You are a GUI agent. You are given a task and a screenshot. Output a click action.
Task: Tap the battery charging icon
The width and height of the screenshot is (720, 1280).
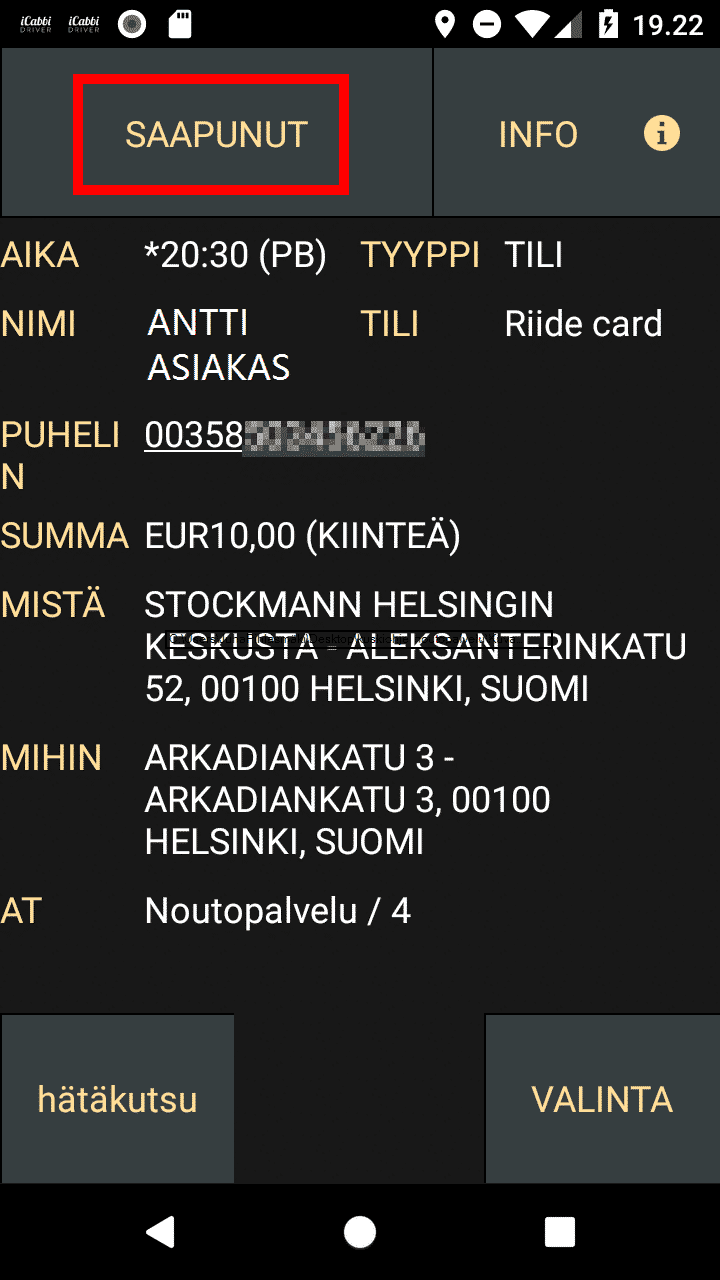[x=608, y=24]
